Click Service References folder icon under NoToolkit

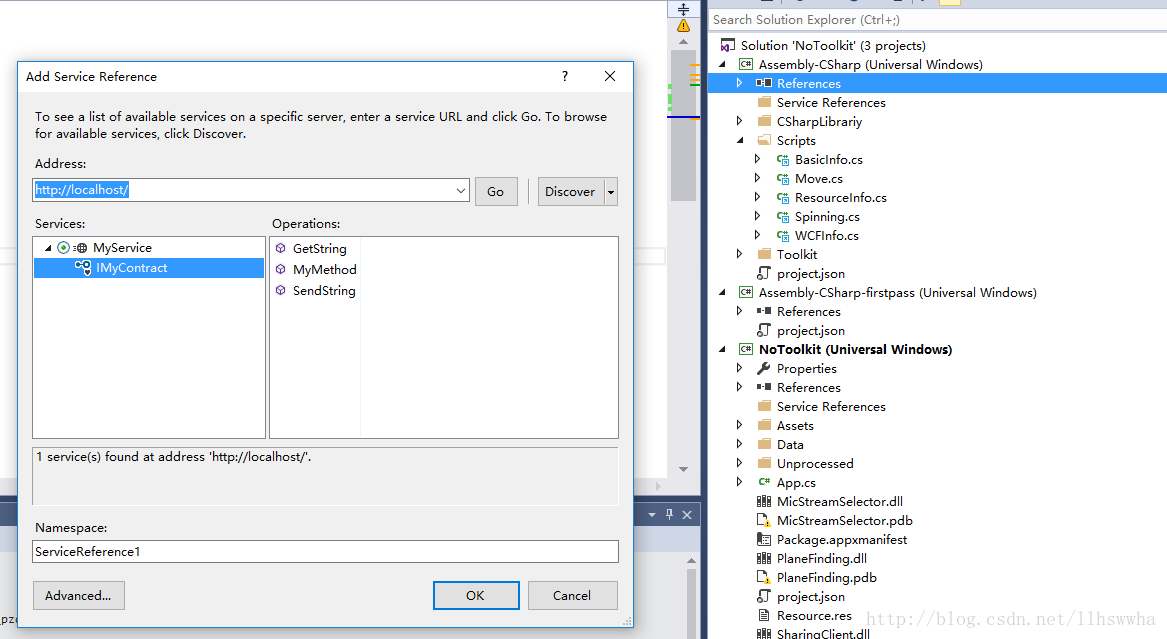coord(764,406)
